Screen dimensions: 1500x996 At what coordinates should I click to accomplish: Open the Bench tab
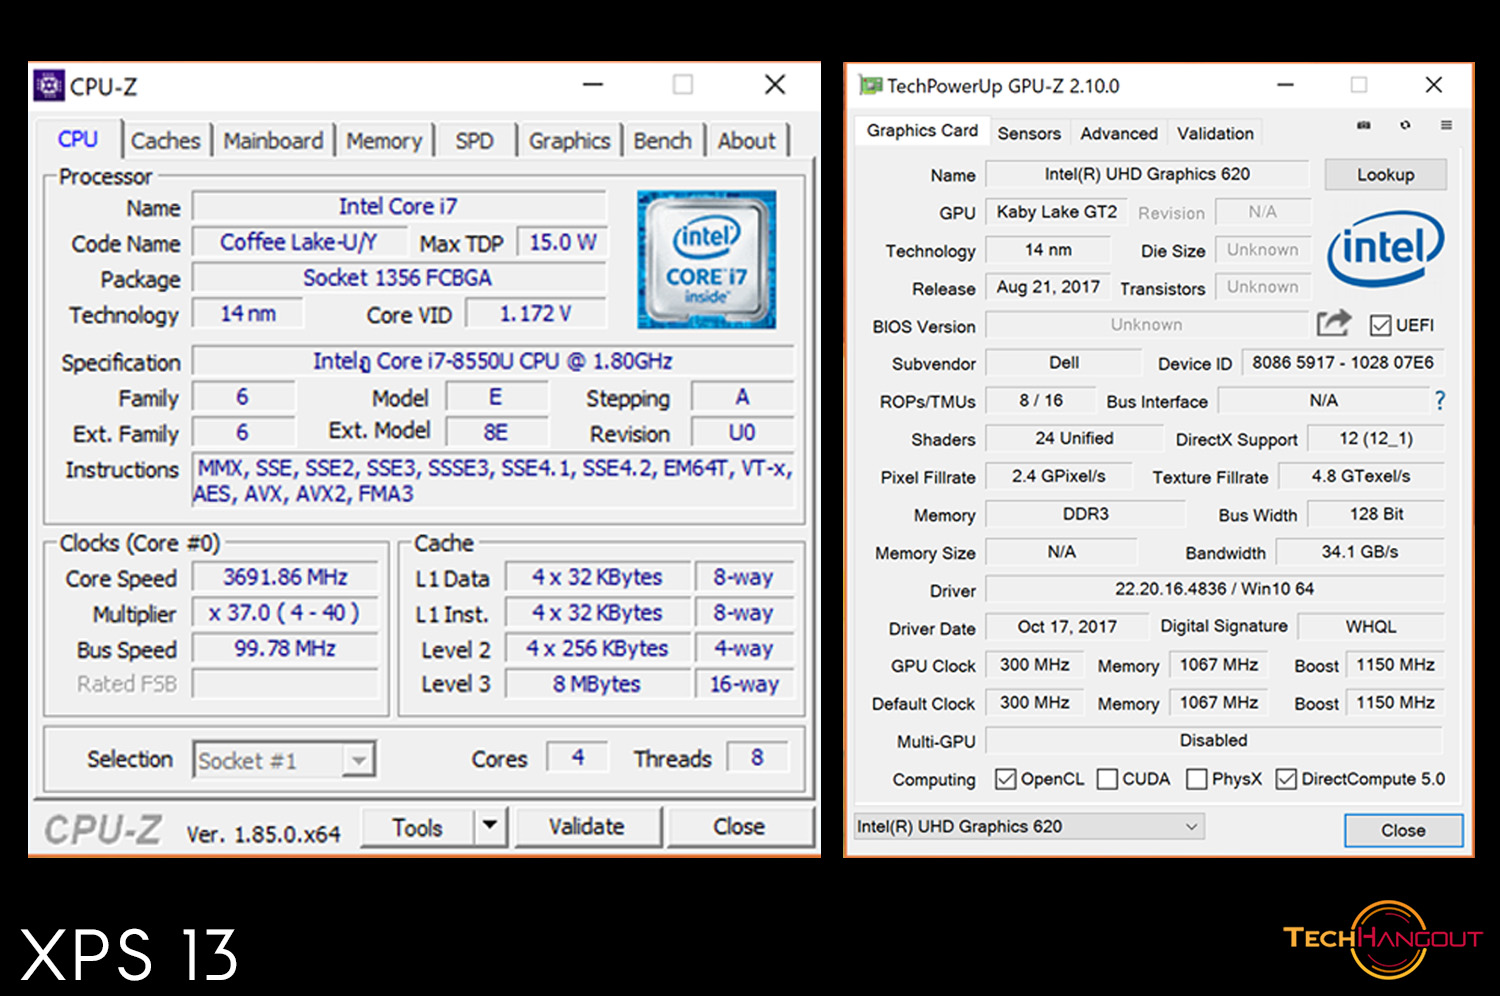pos(663,140)
